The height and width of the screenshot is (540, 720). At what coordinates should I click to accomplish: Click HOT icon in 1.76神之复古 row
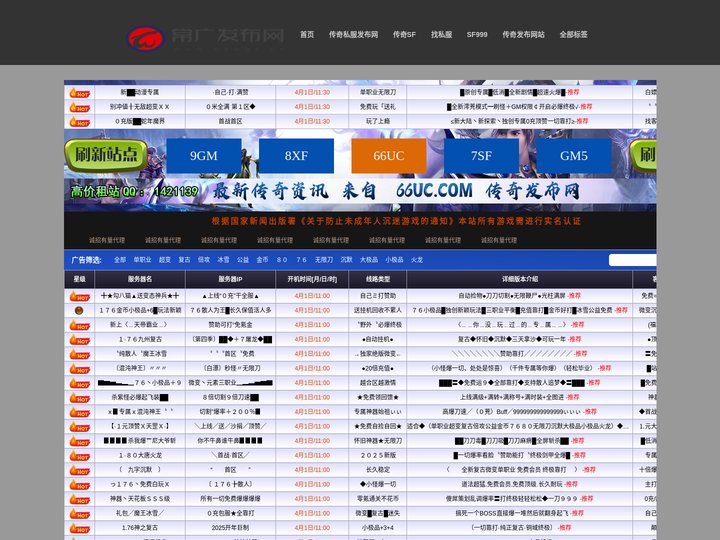pos(79,528)
